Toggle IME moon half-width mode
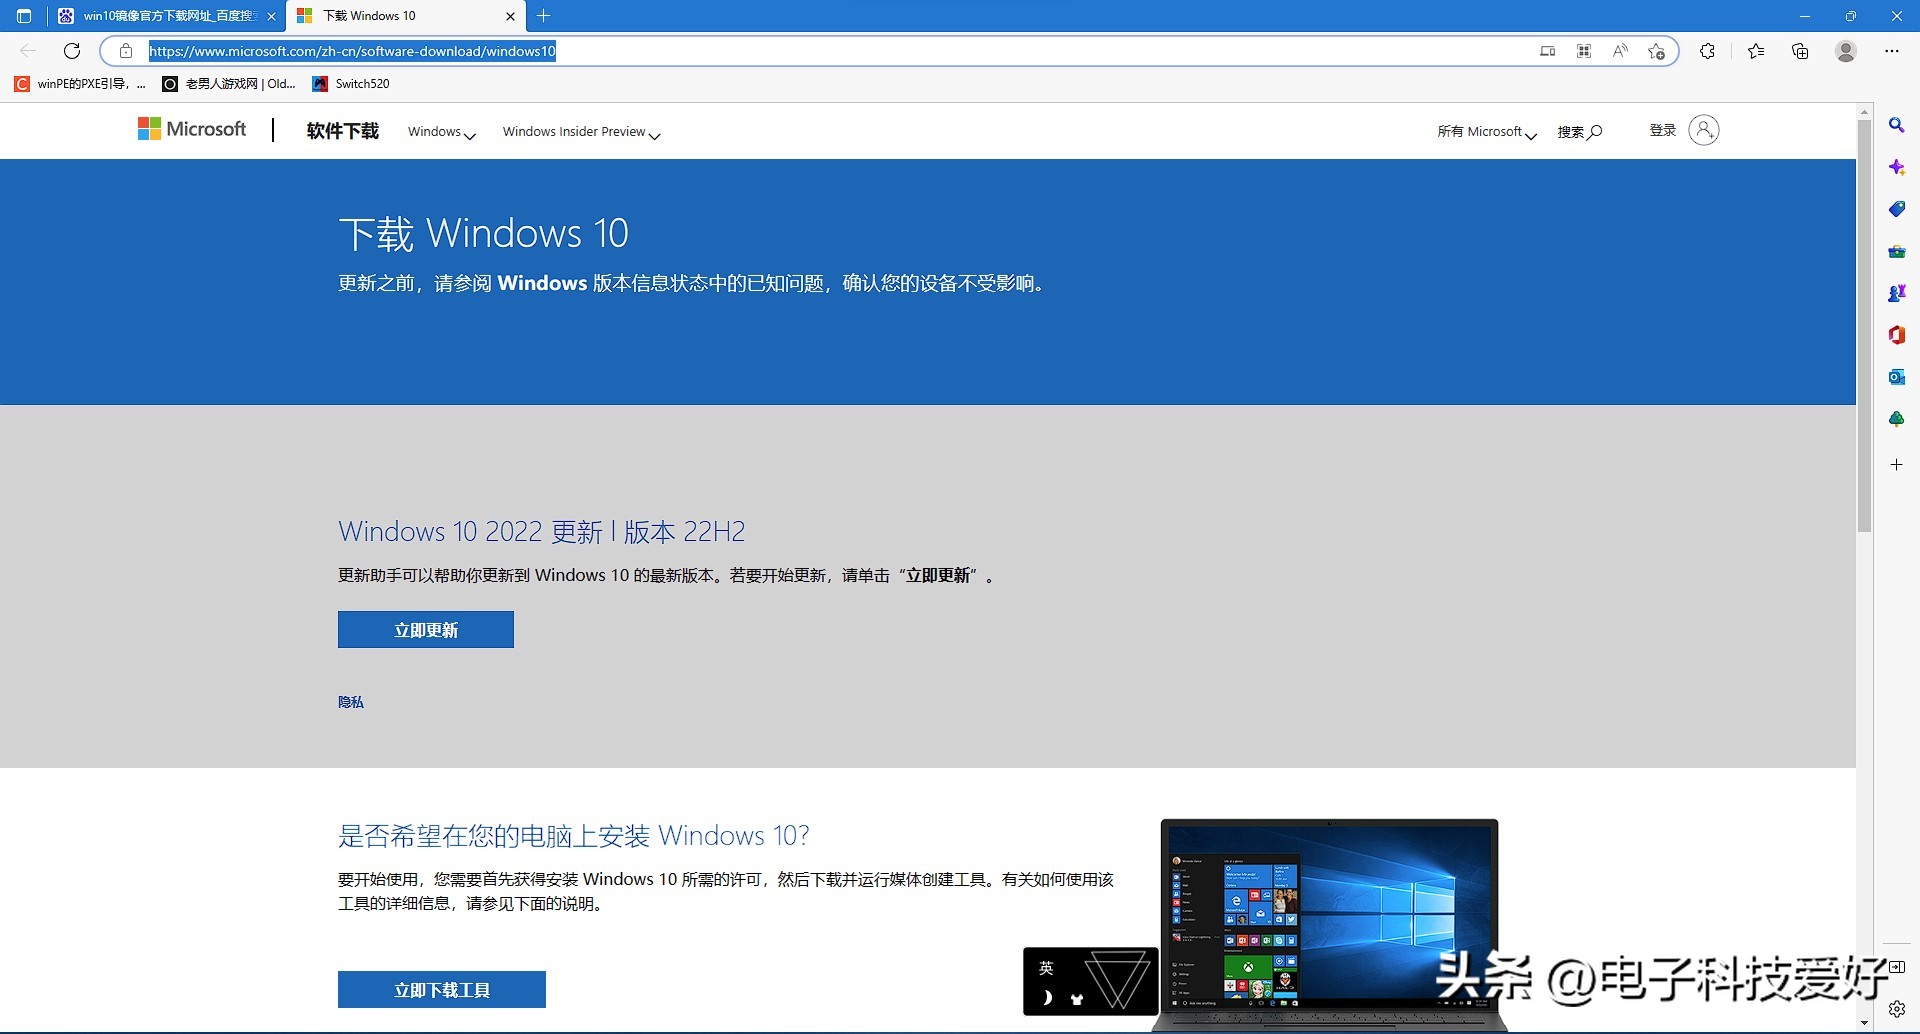This screenshot has width=1920, height=1034. tap(1047, 998)
